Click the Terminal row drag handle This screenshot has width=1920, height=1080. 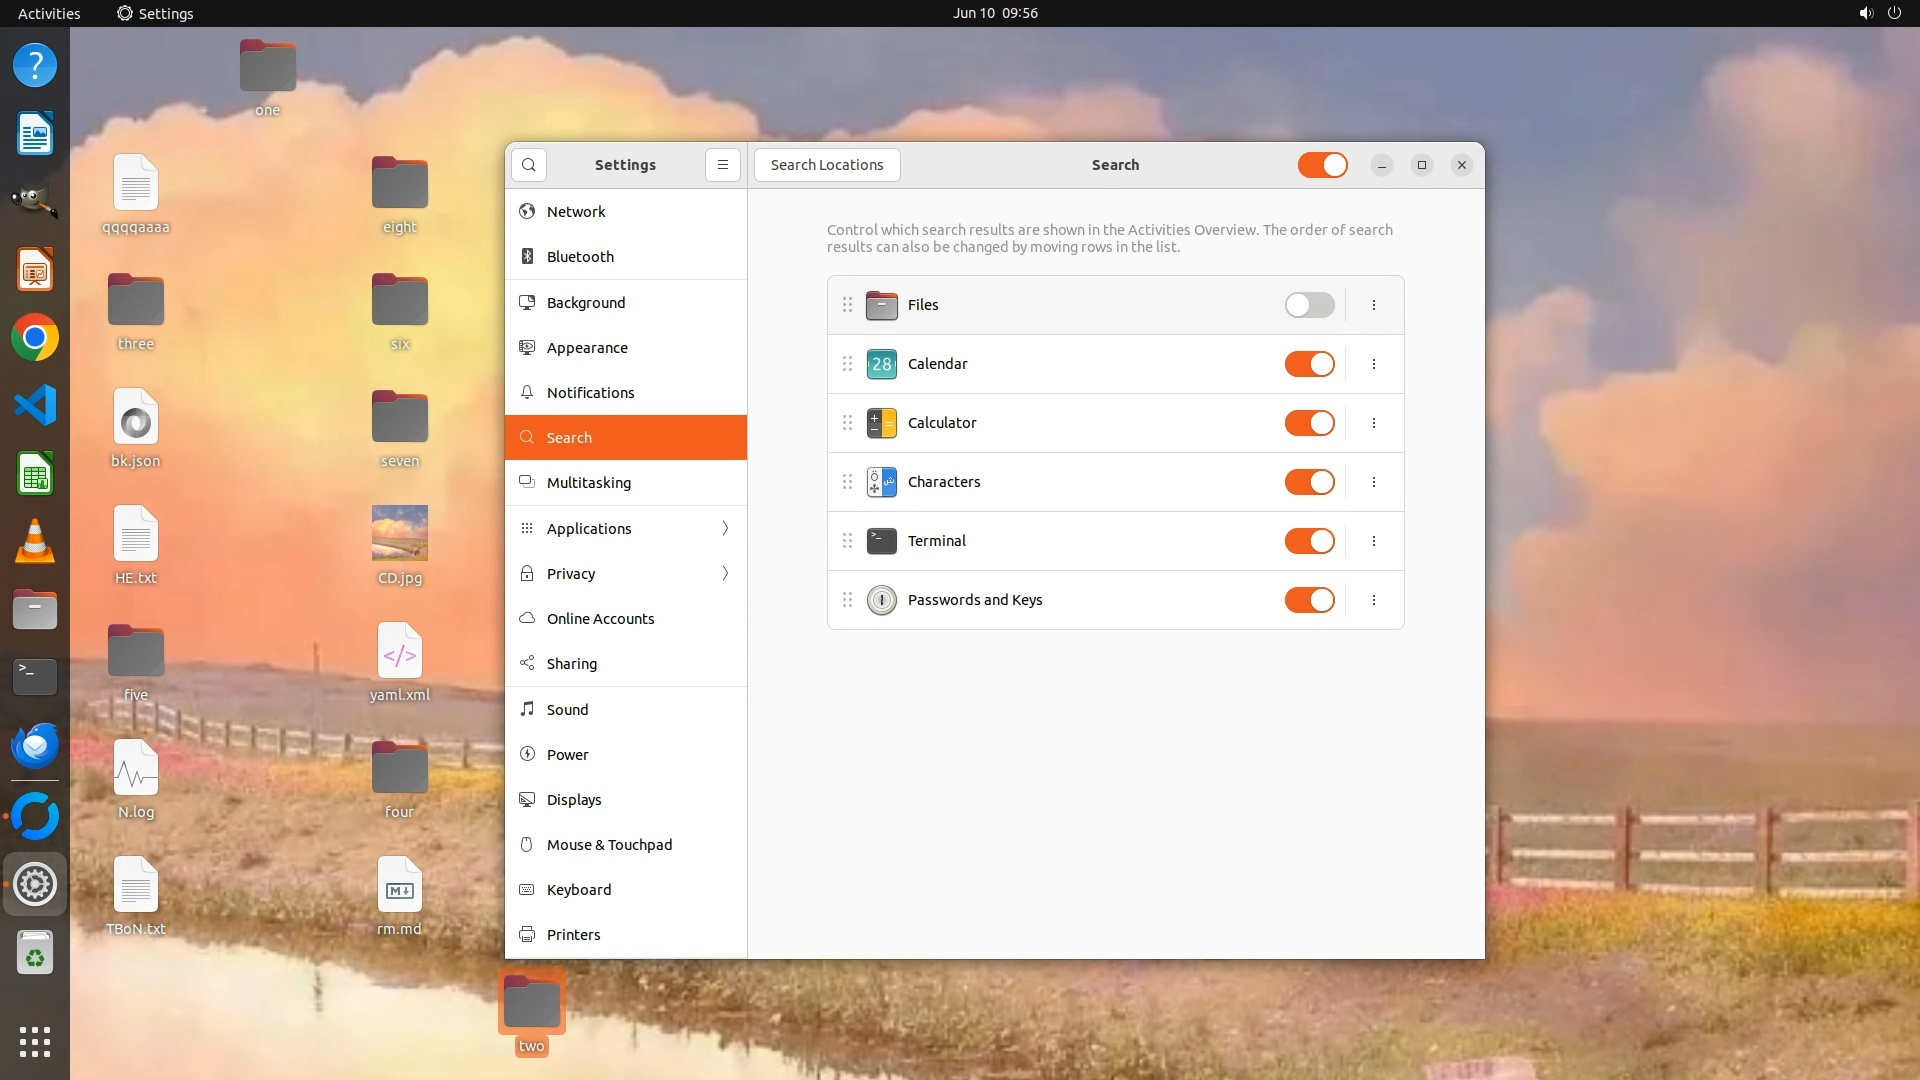point(847,541)
